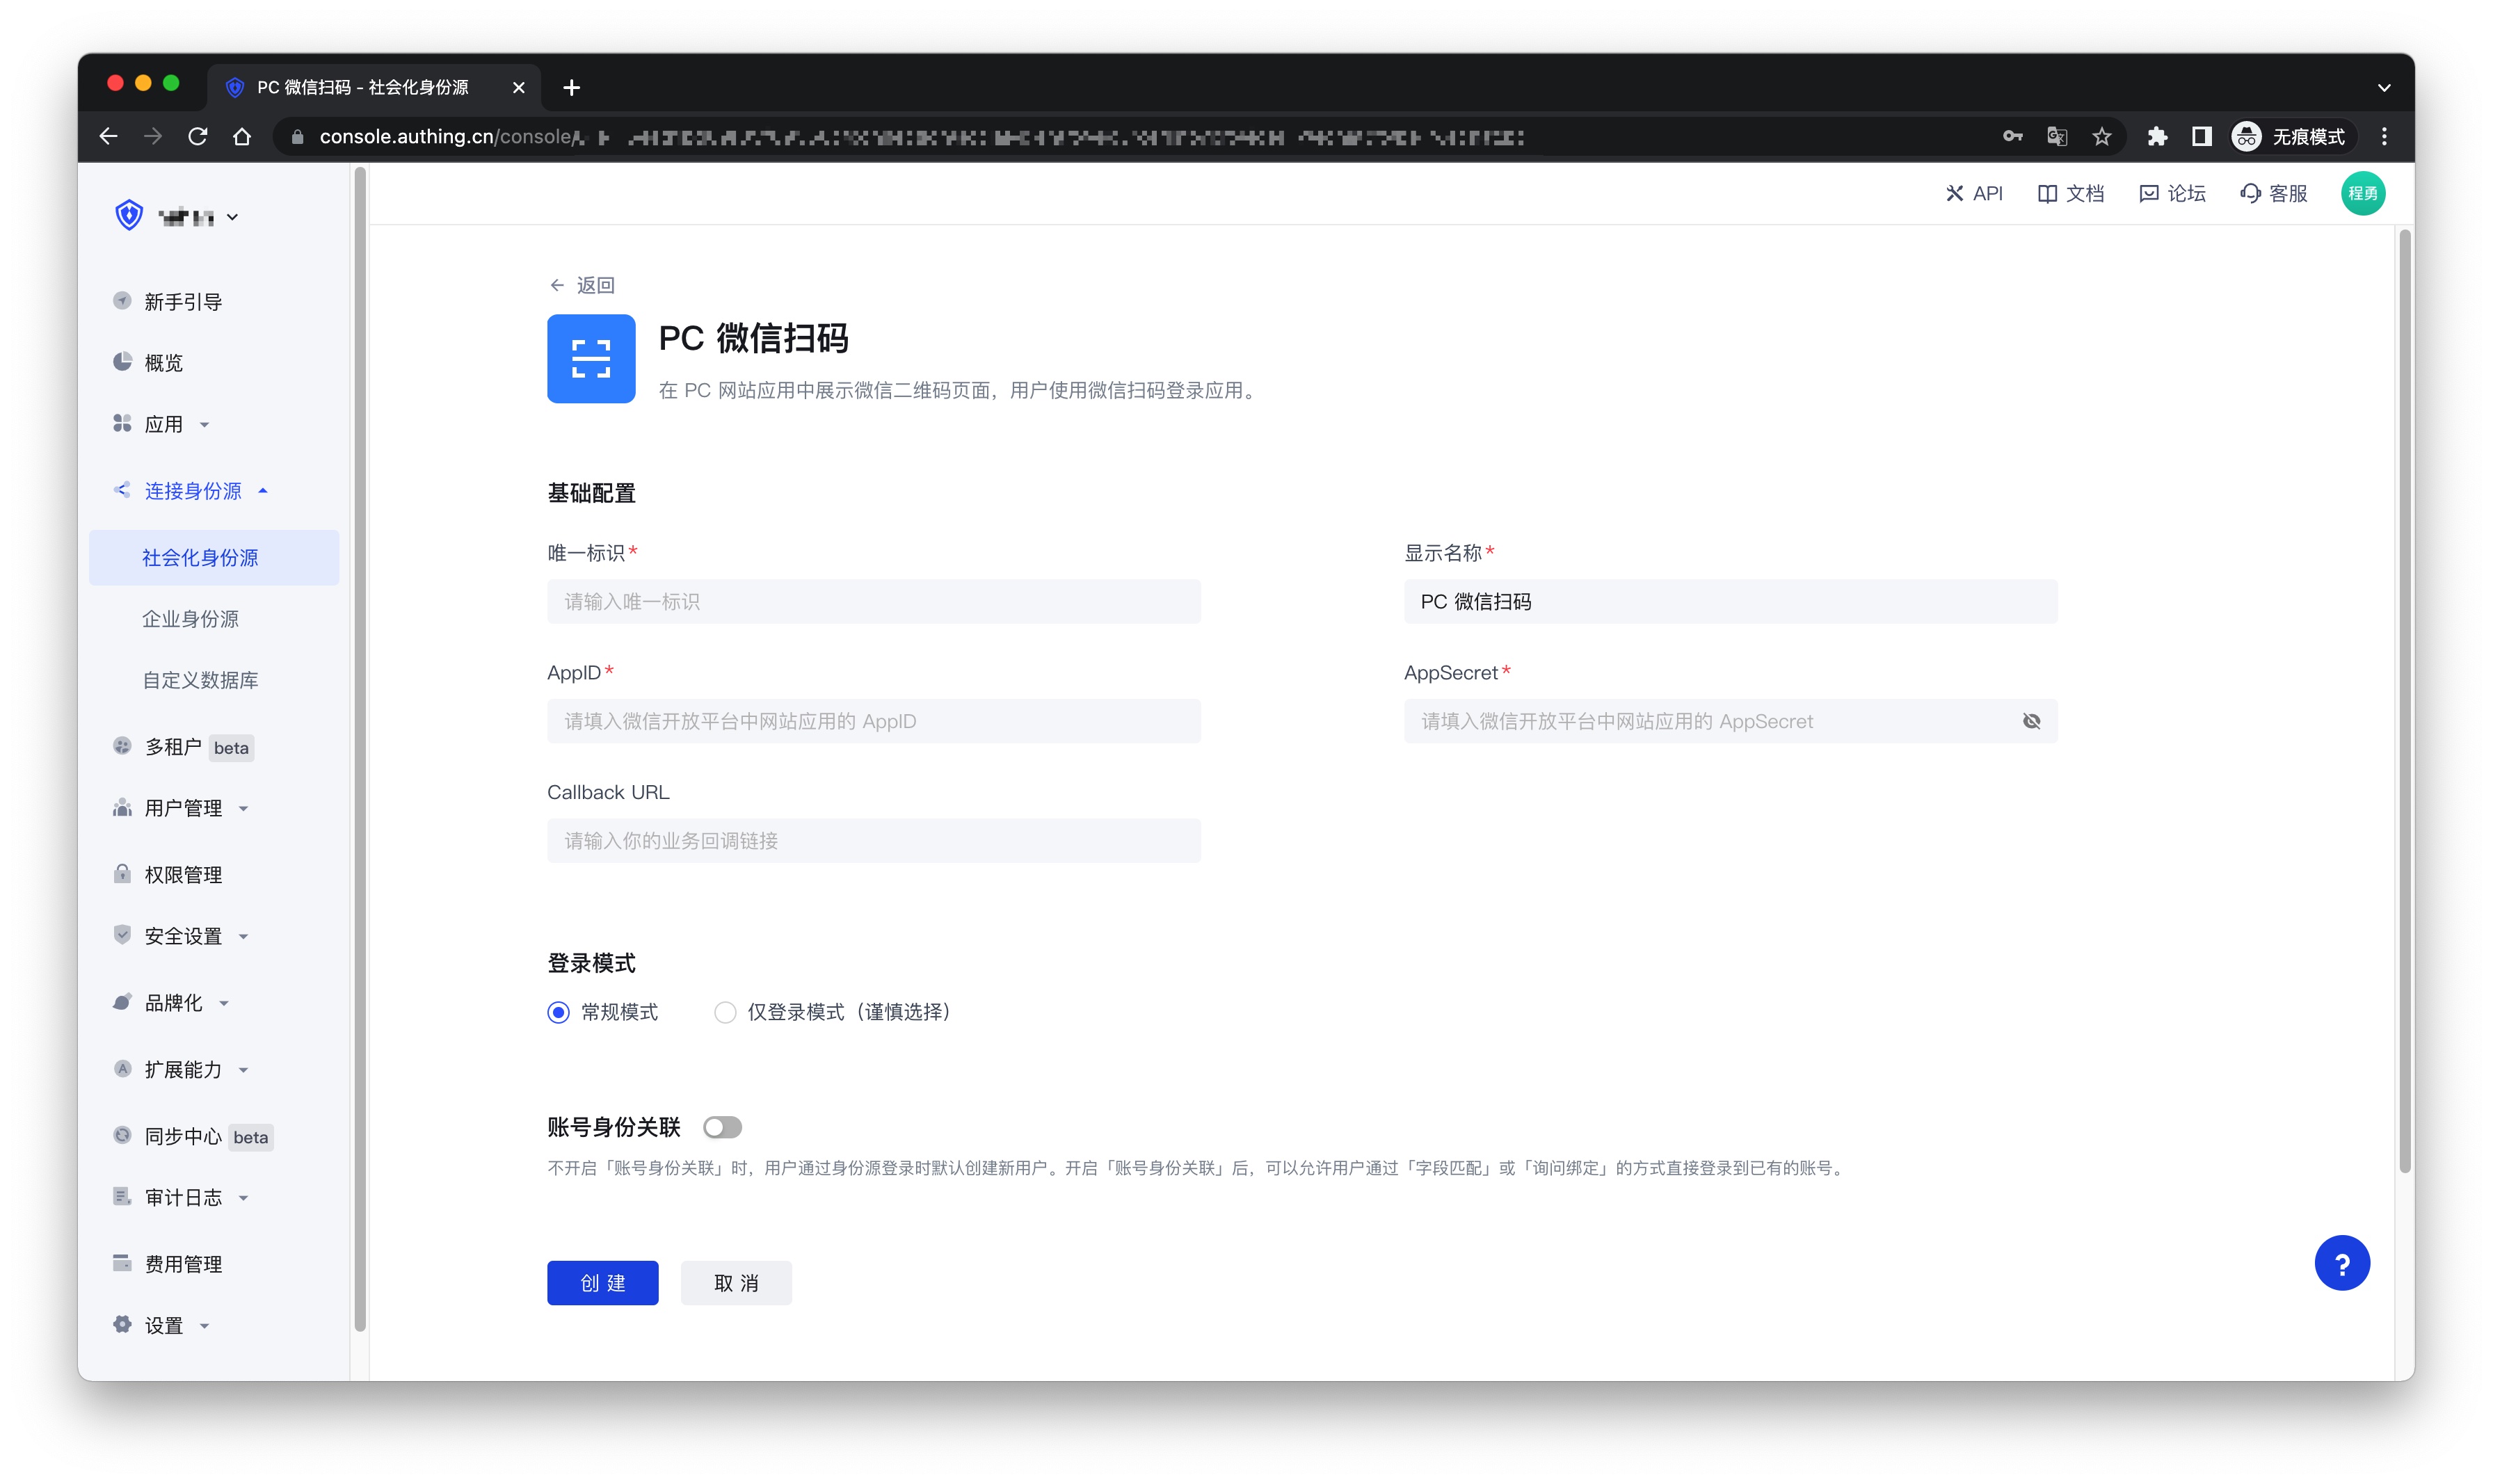Collapse the 连接身份源 sidebar section

click(193, 491)
